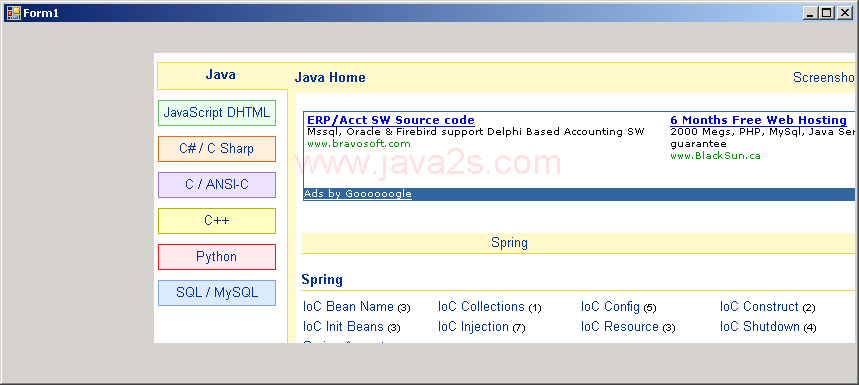Click the Ads by Google label
This screenshot has height=385, width=859.
pos(358,194)
